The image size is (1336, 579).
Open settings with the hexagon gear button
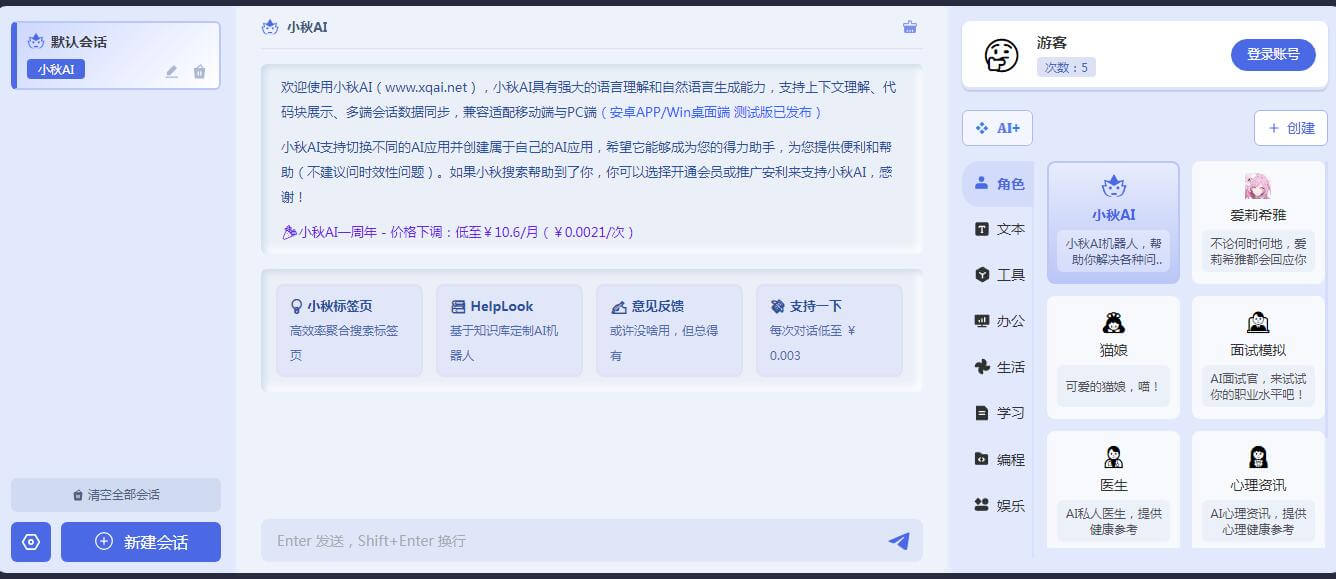31,542
